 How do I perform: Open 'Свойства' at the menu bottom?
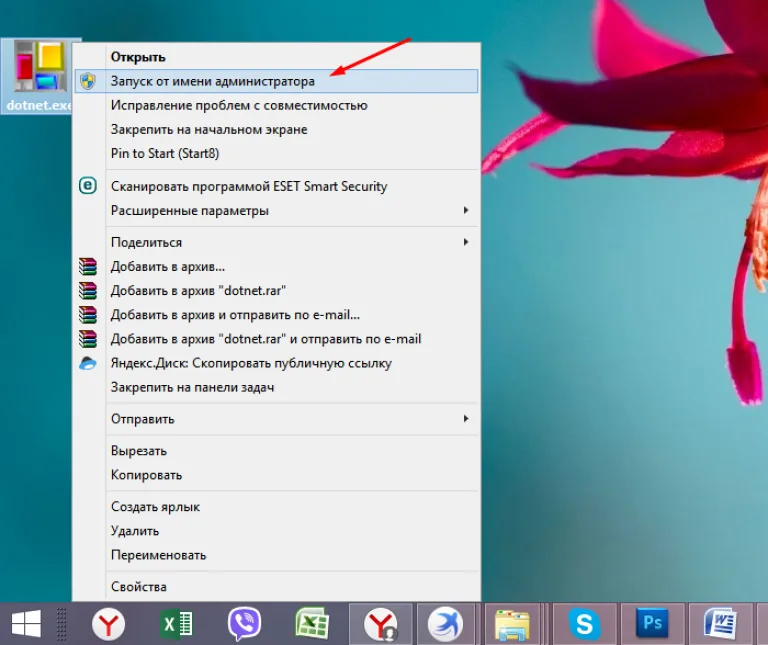click(139, 587)
